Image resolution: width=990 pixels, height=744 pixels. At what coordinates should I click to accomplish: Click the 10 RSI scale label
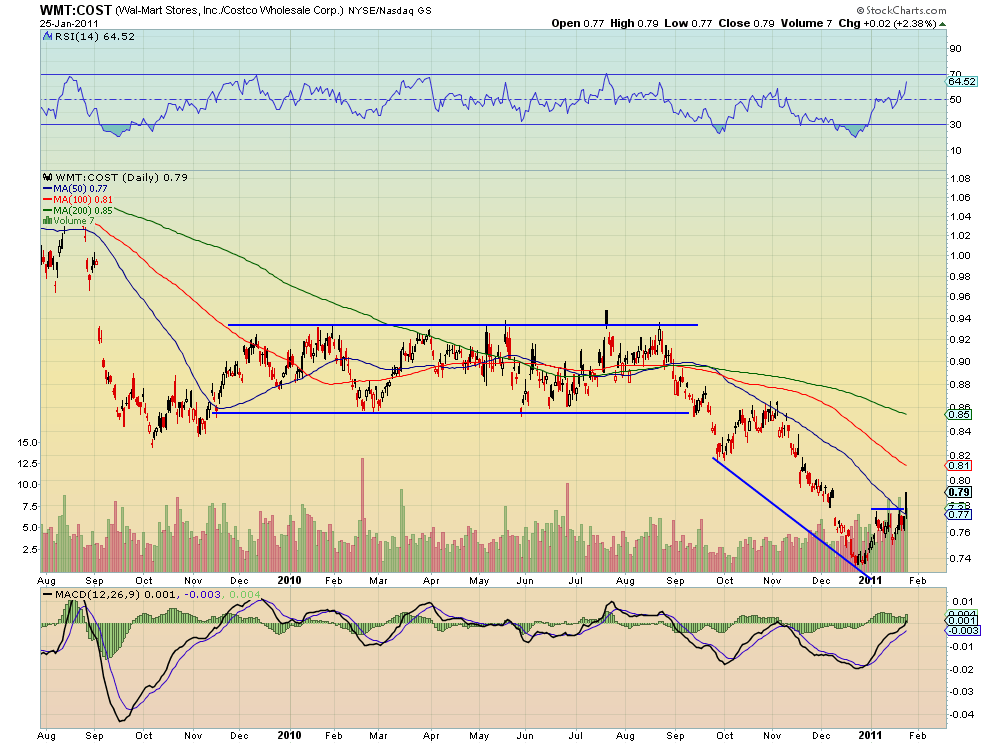[955, 150]
